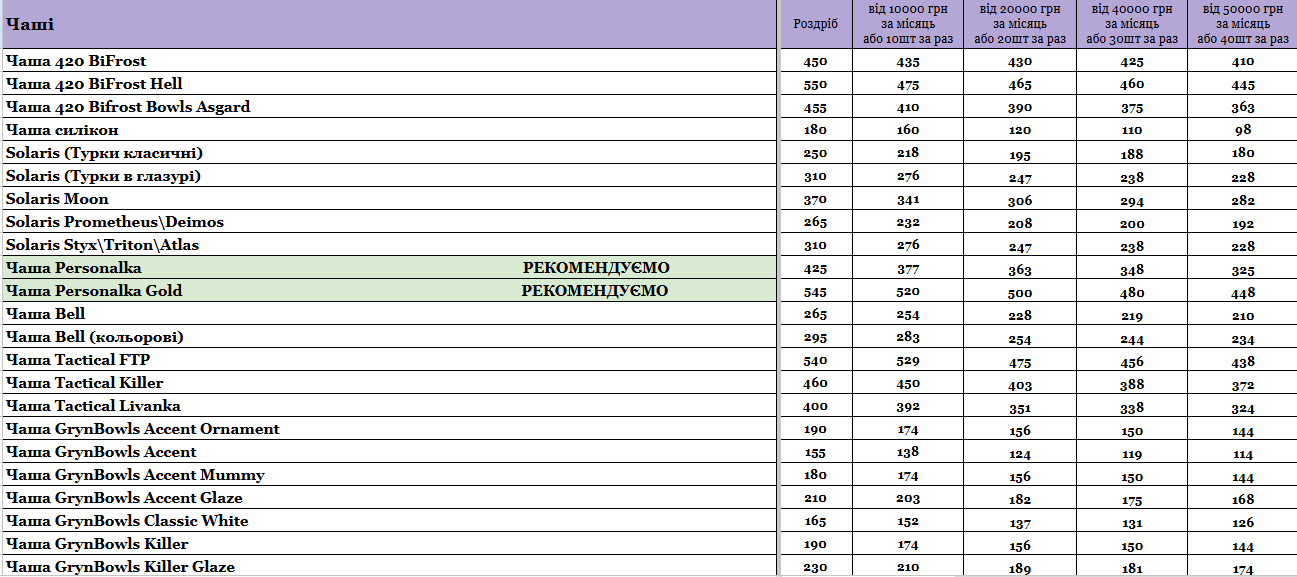Screen dimensions: 1297x577
Task: Select the 'Чаша силікон' name cell
Action: 390,130
